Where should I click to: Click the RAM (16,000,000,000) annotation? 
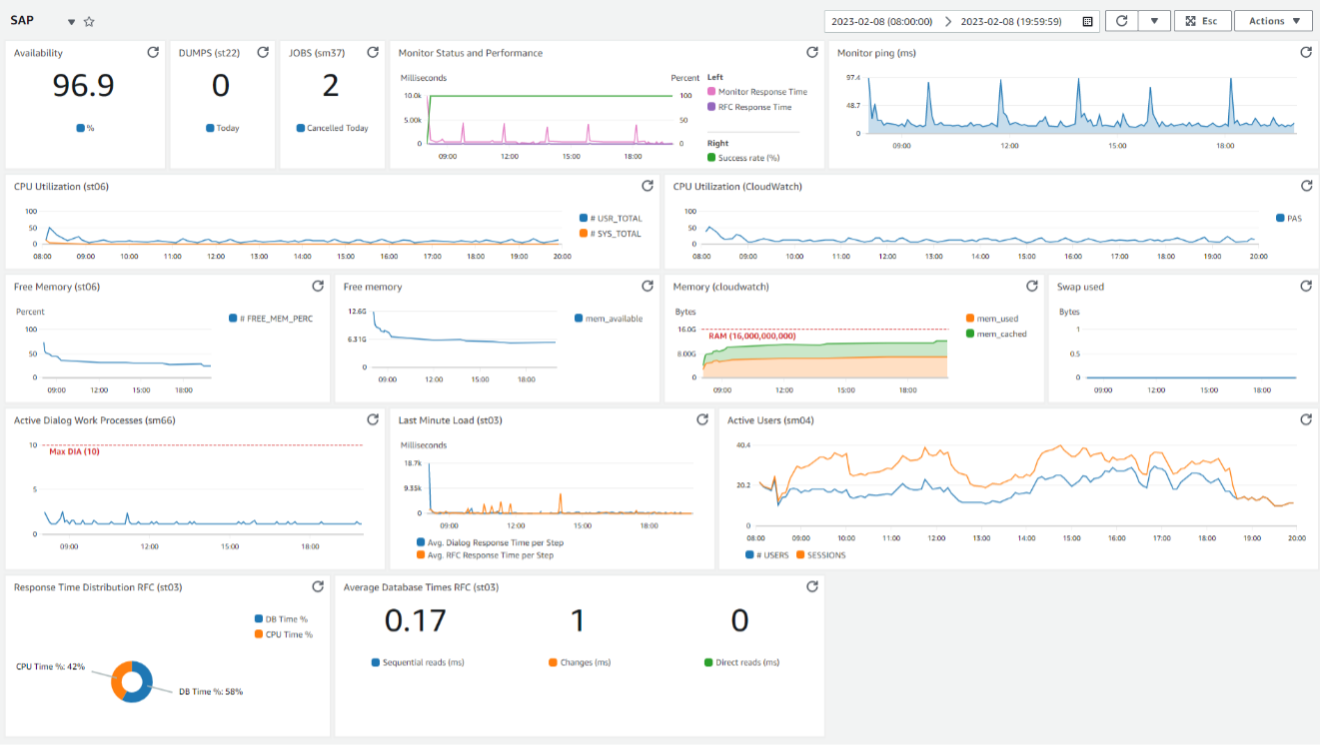coord(752,336)
